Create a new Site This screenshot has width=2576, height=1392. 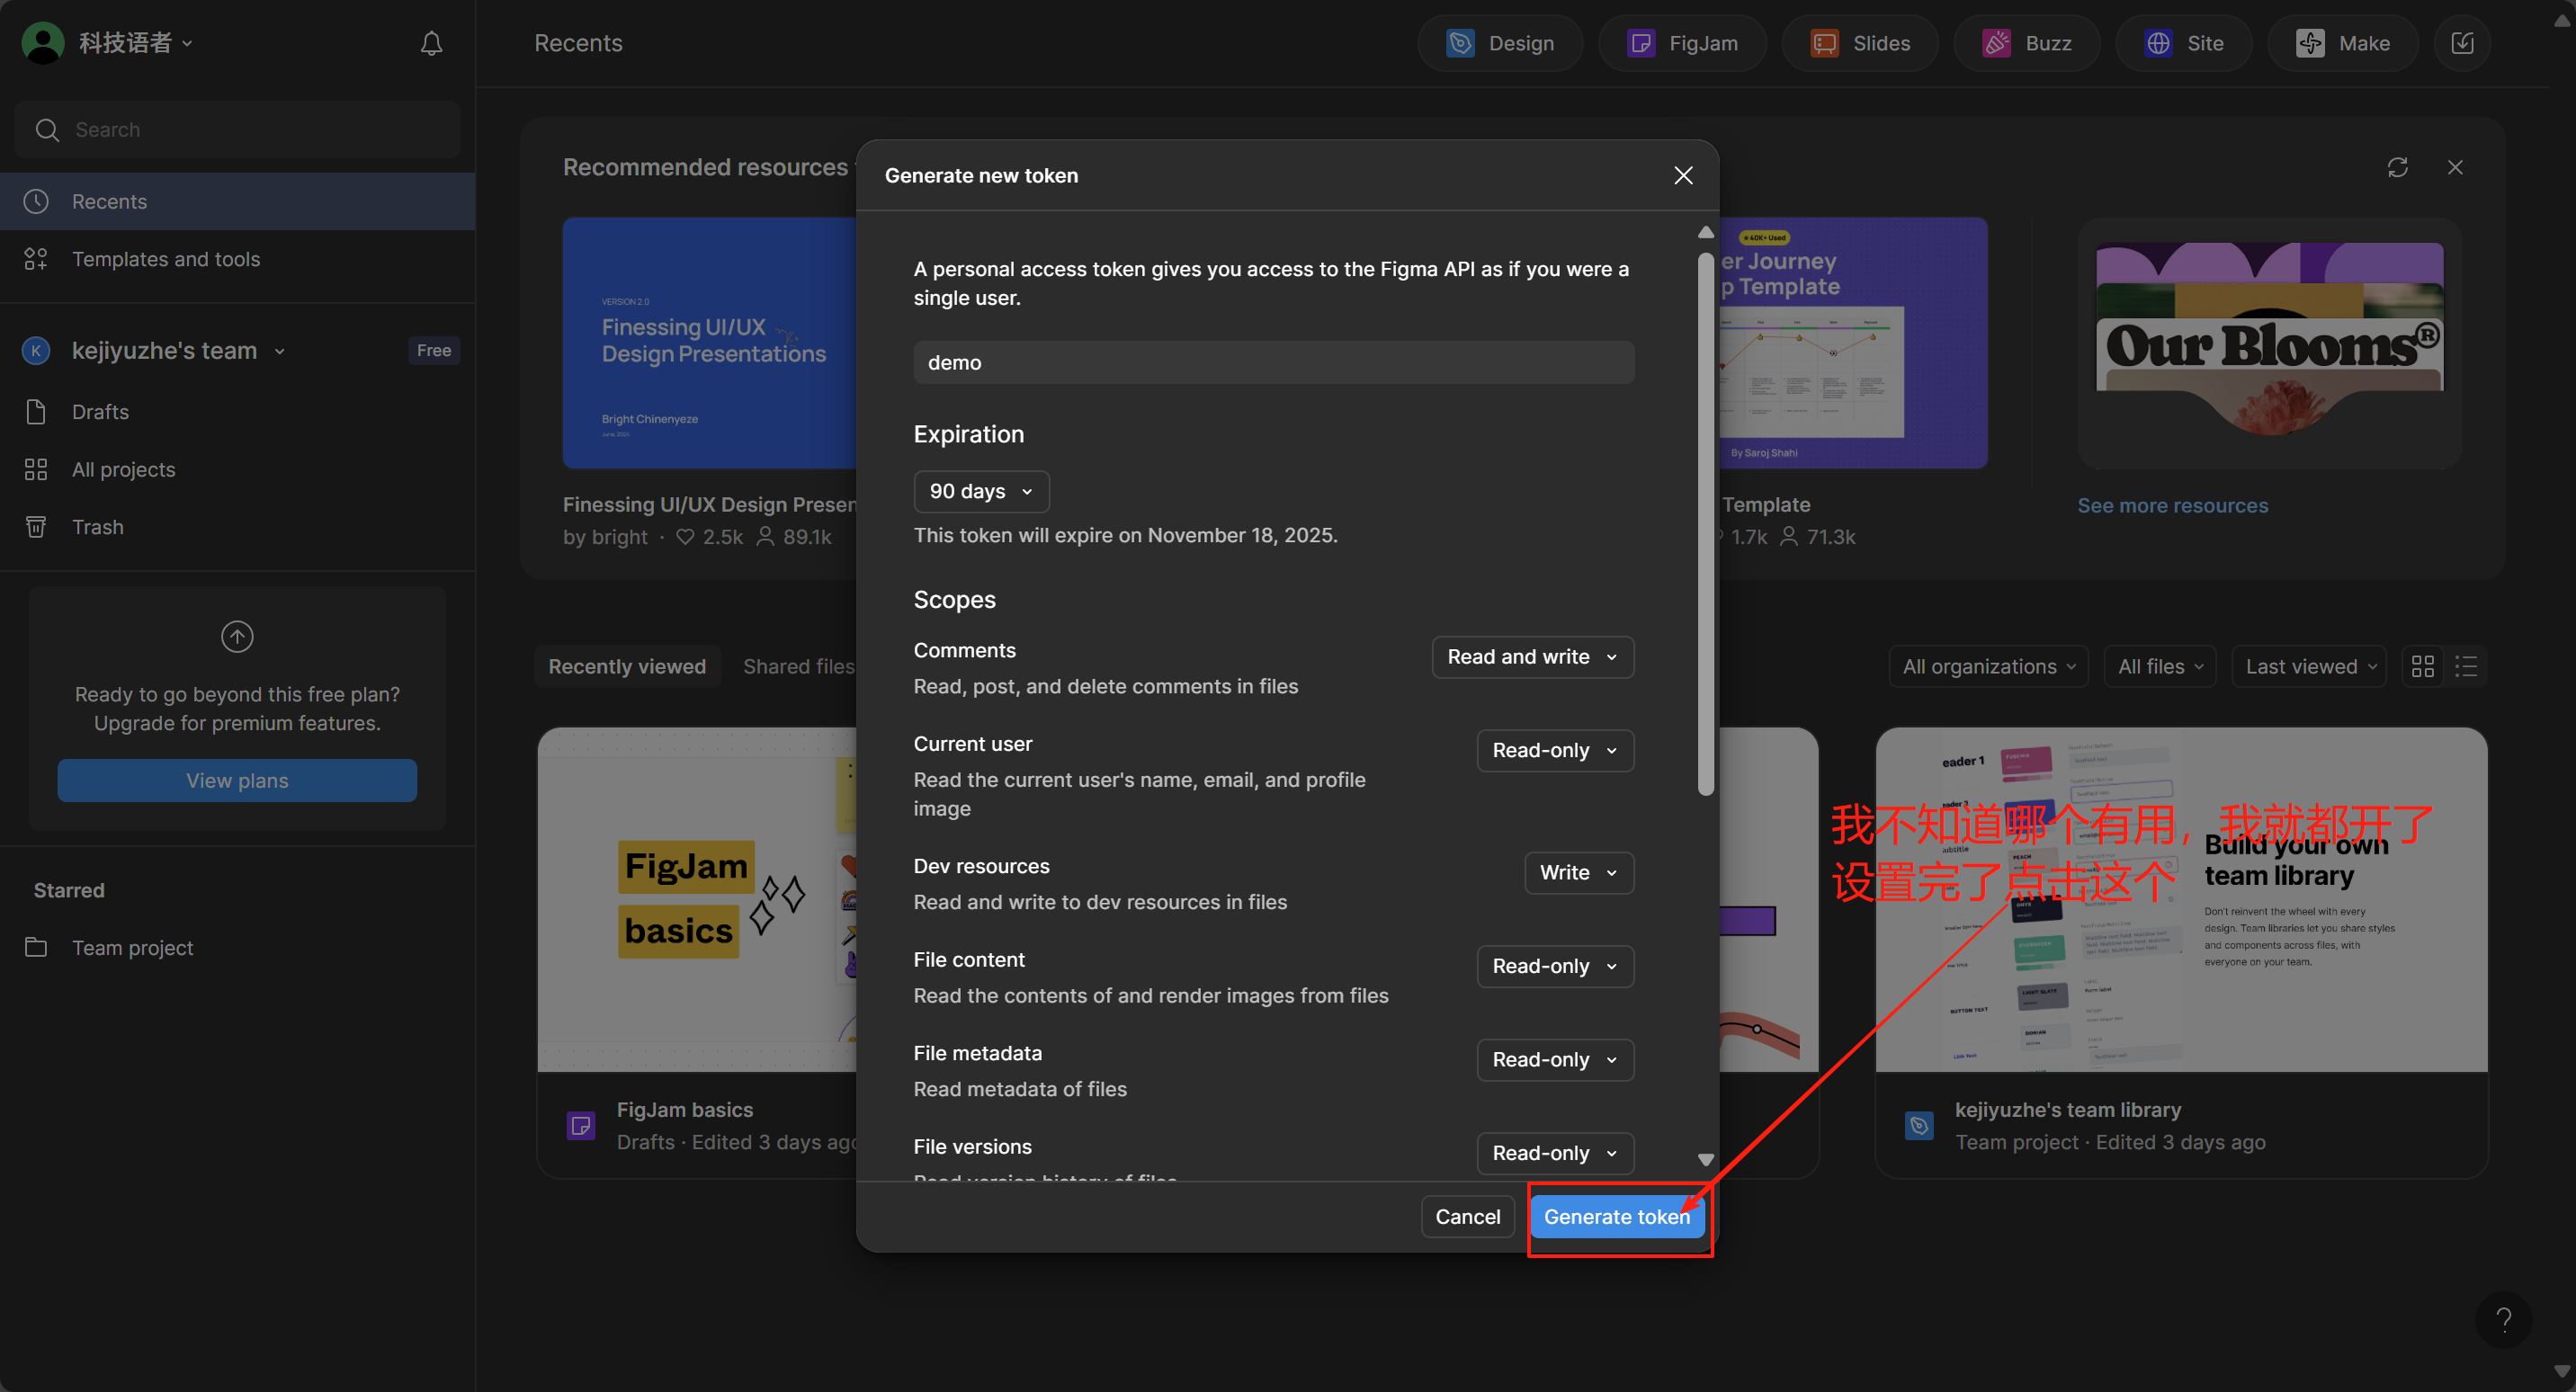point(2184,43)
